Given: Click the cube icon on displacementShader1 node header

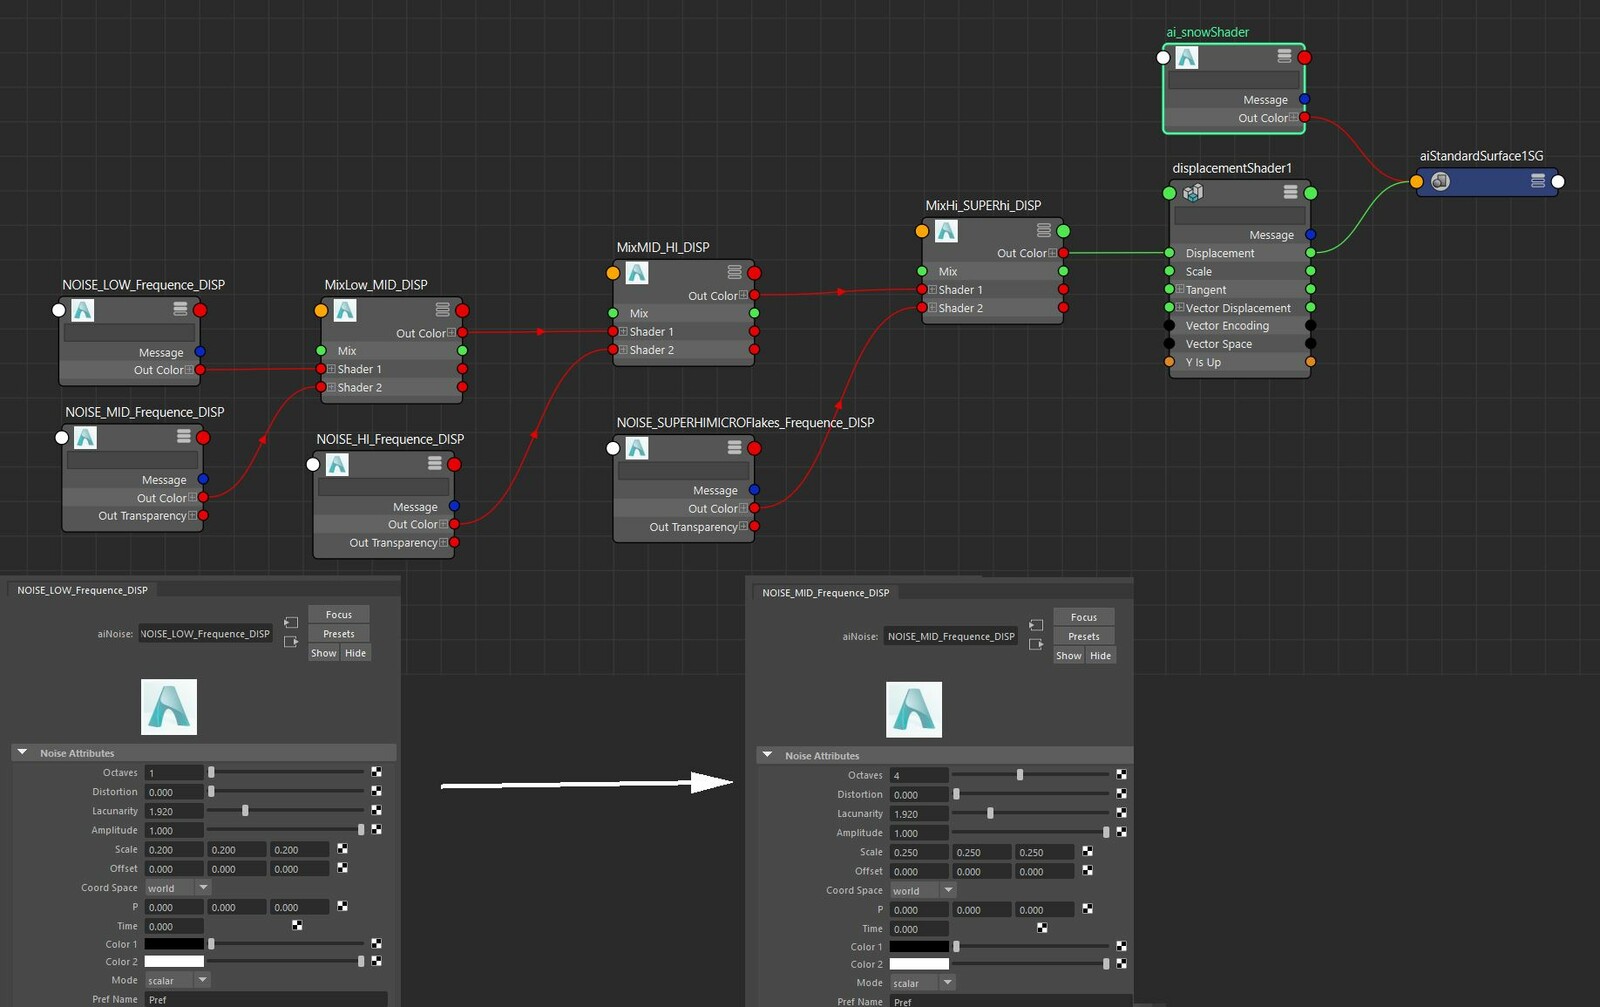Looking at the screenshot, I should (1193, 193).
